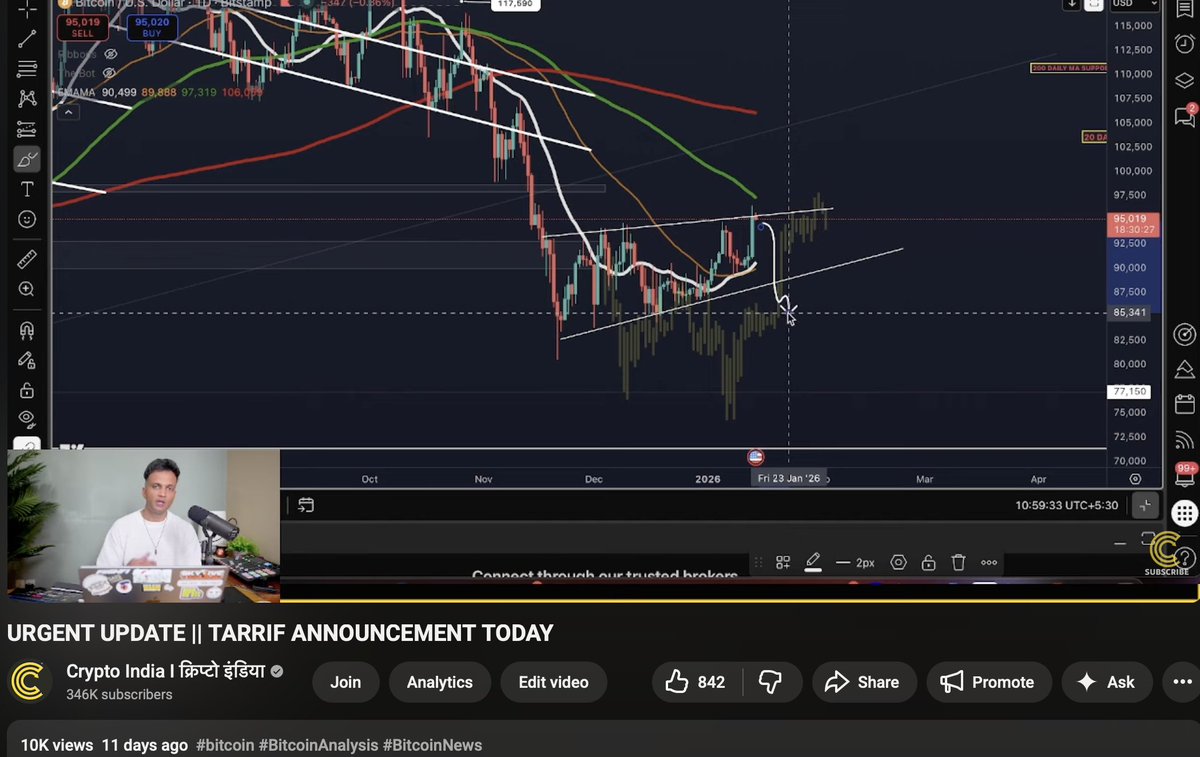Screen dimensions: 1200x757
Task: Open the news feed broadcast icon
Action: pos(1185,440)
